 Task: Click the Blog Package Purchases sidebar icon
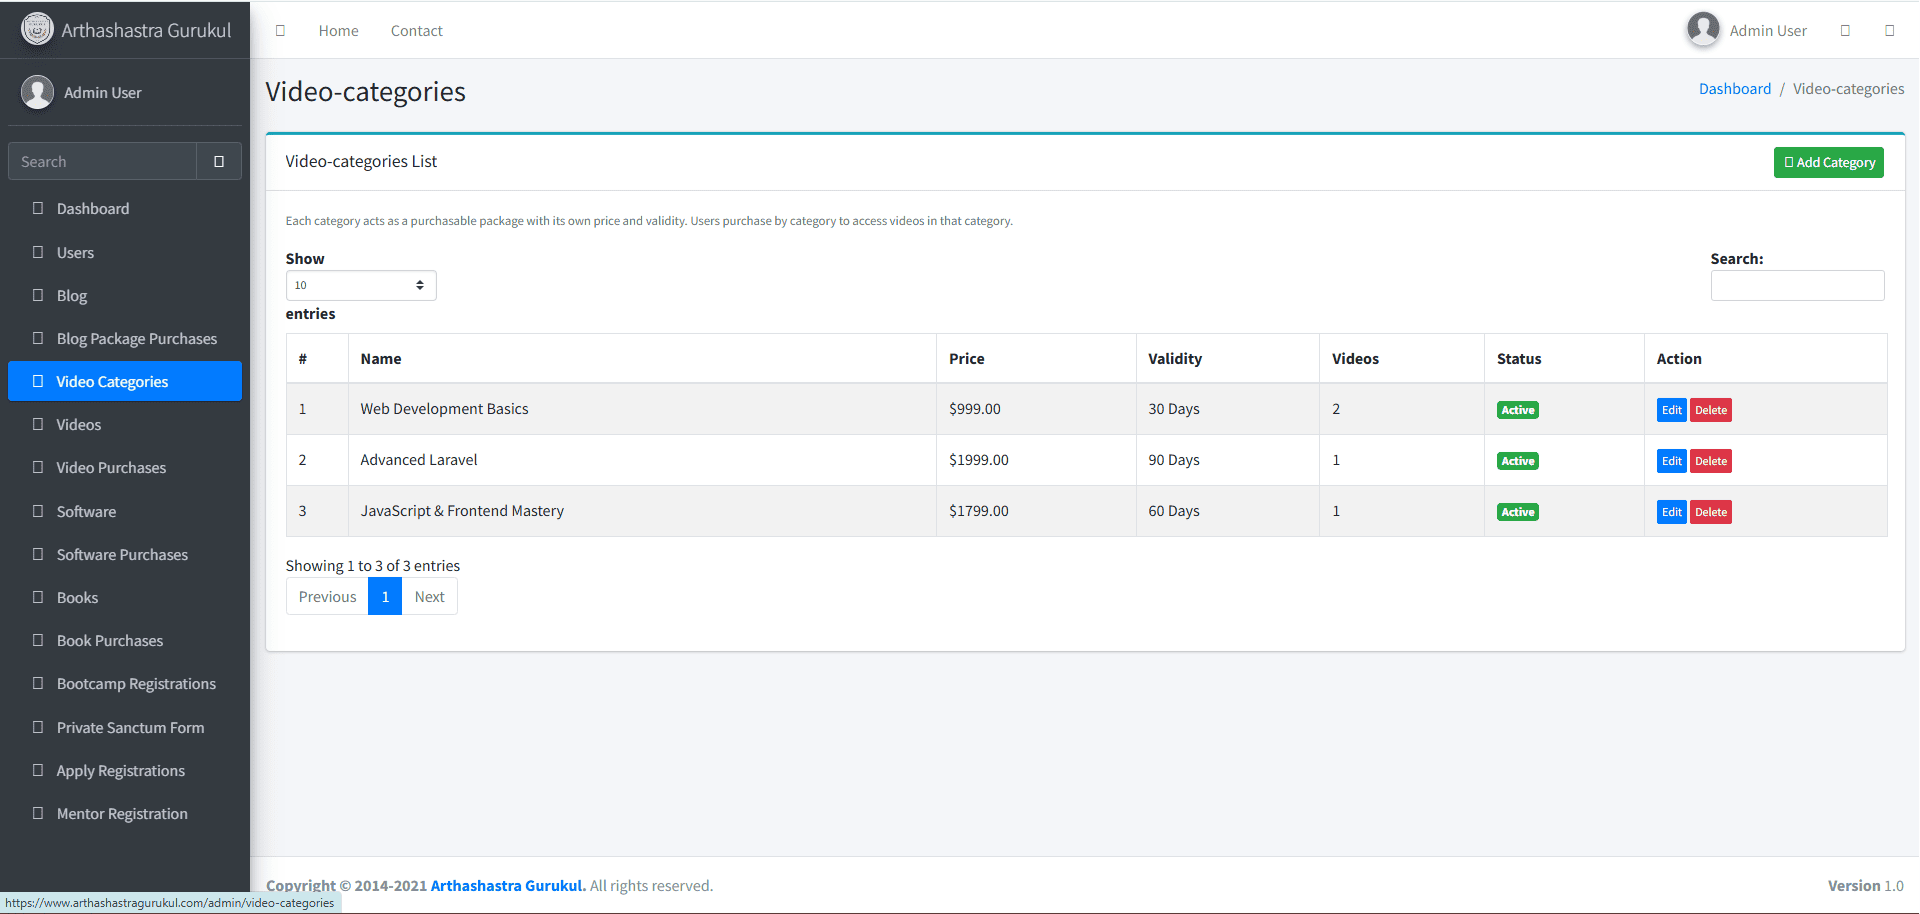[x=38, y=338]
